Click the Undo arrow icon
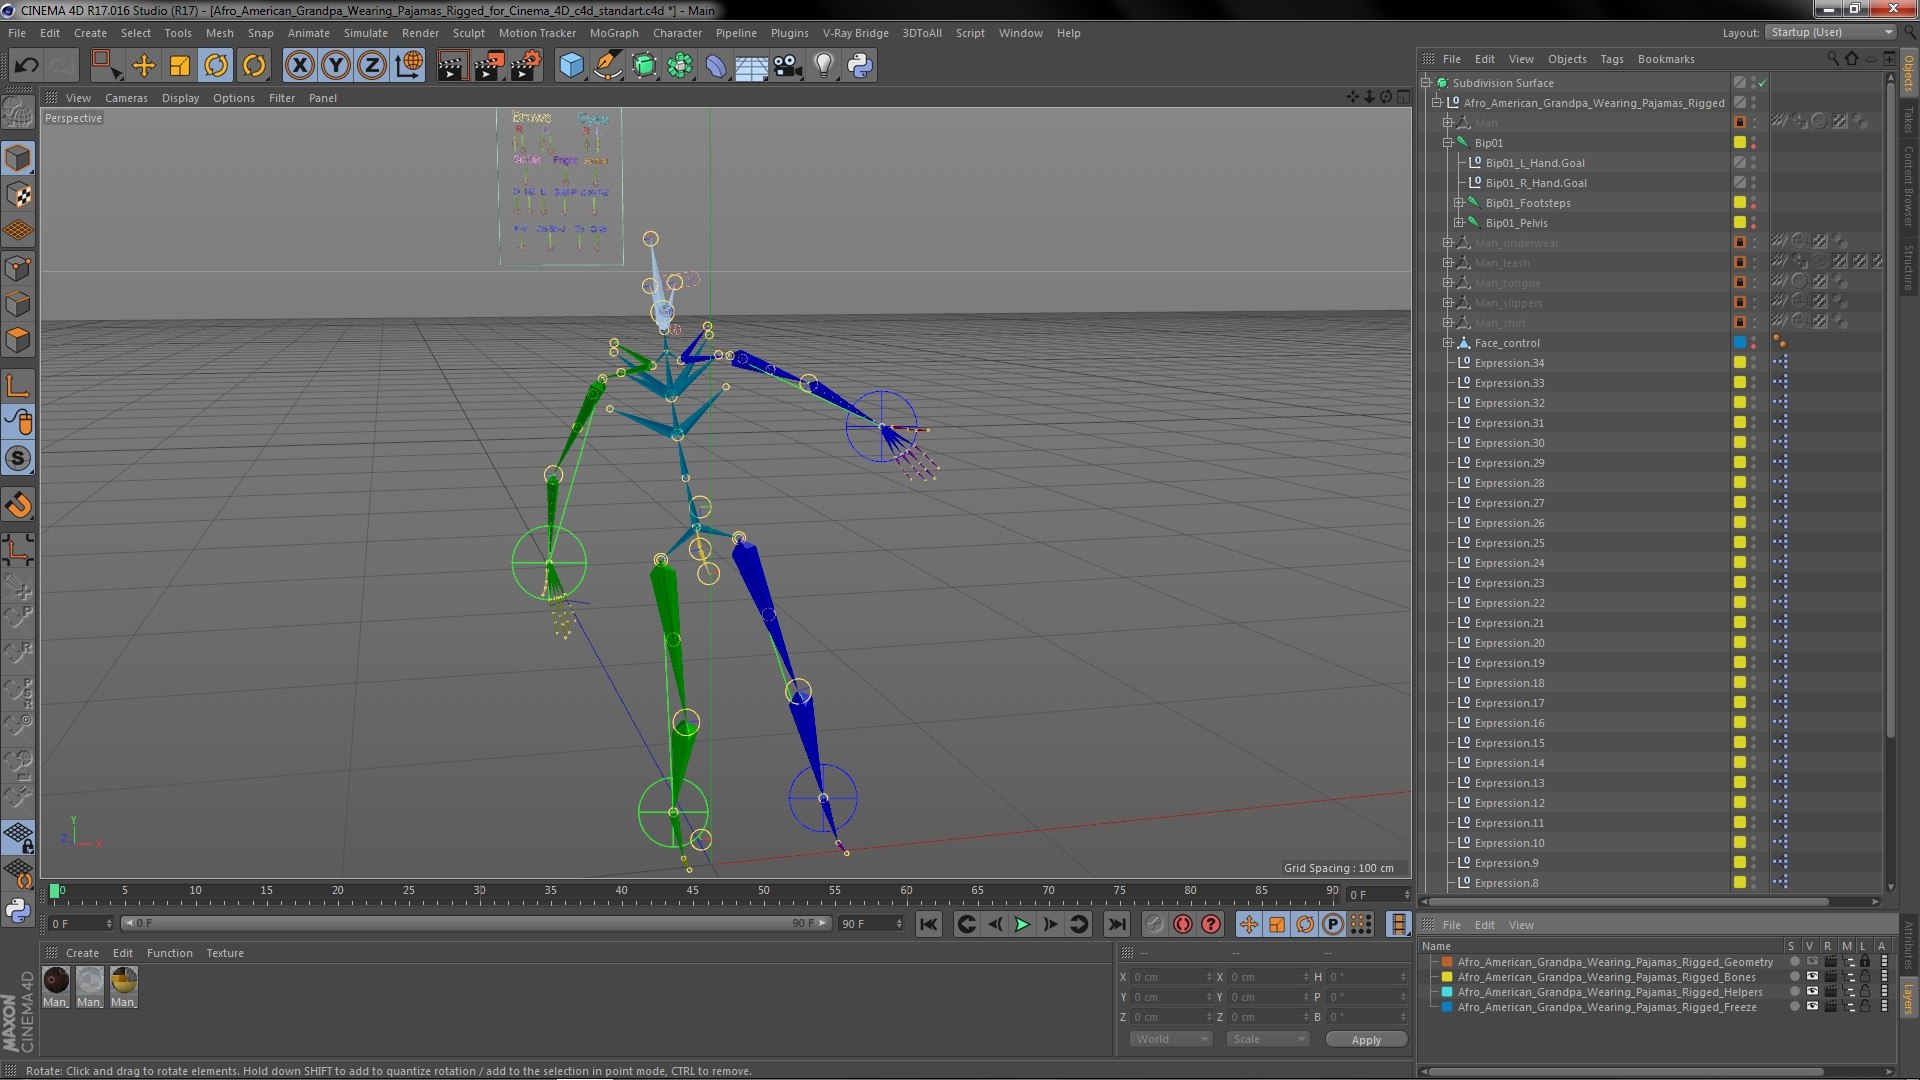Viewport: 1920px width, 1080px height. (26, 66)
